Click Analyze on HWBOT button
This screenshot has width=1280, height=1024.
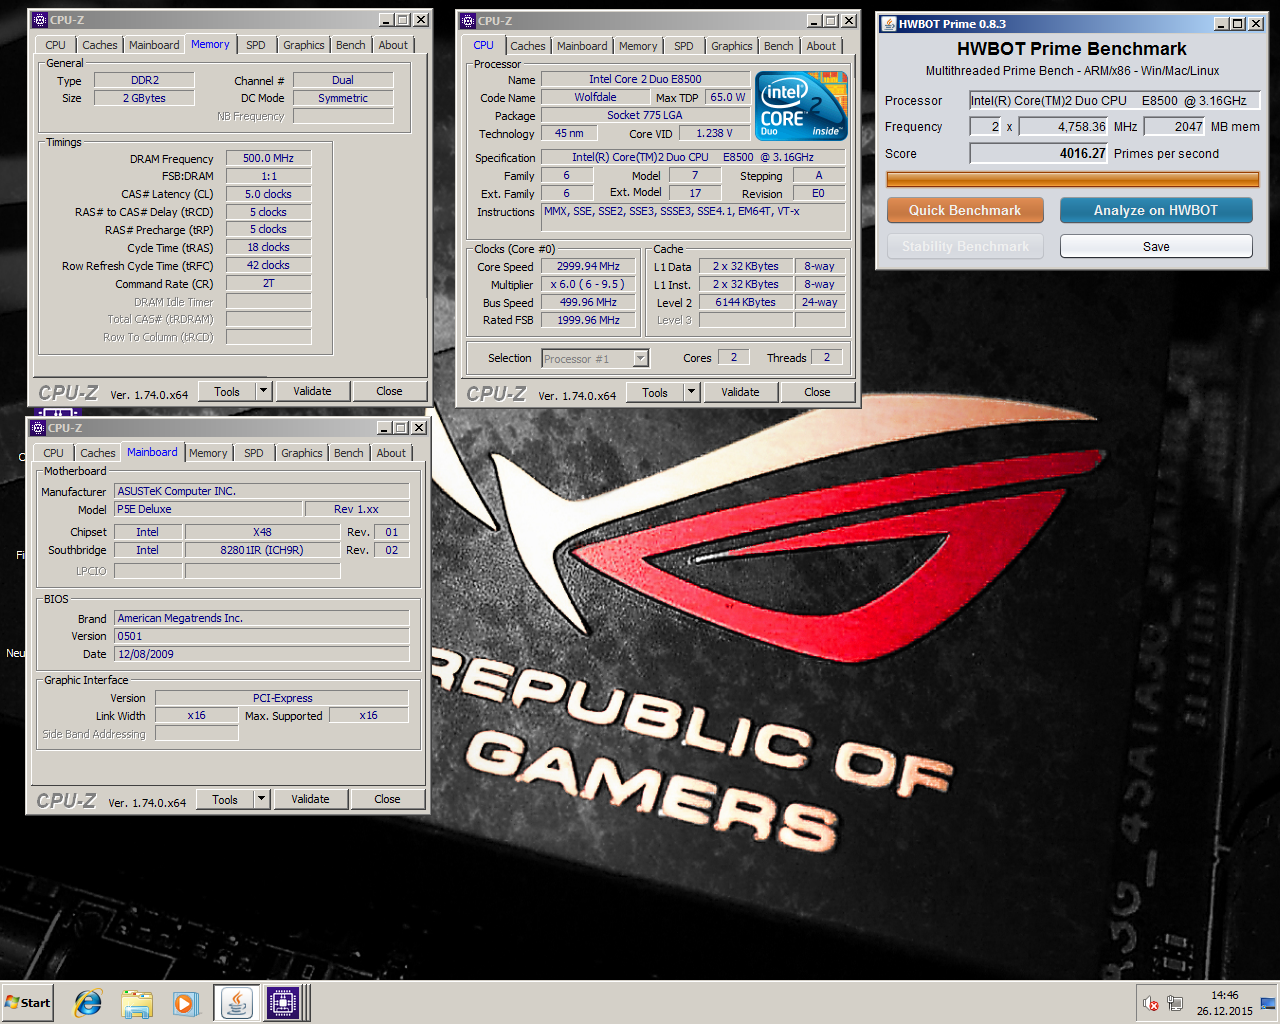(x=1156, y=210)
